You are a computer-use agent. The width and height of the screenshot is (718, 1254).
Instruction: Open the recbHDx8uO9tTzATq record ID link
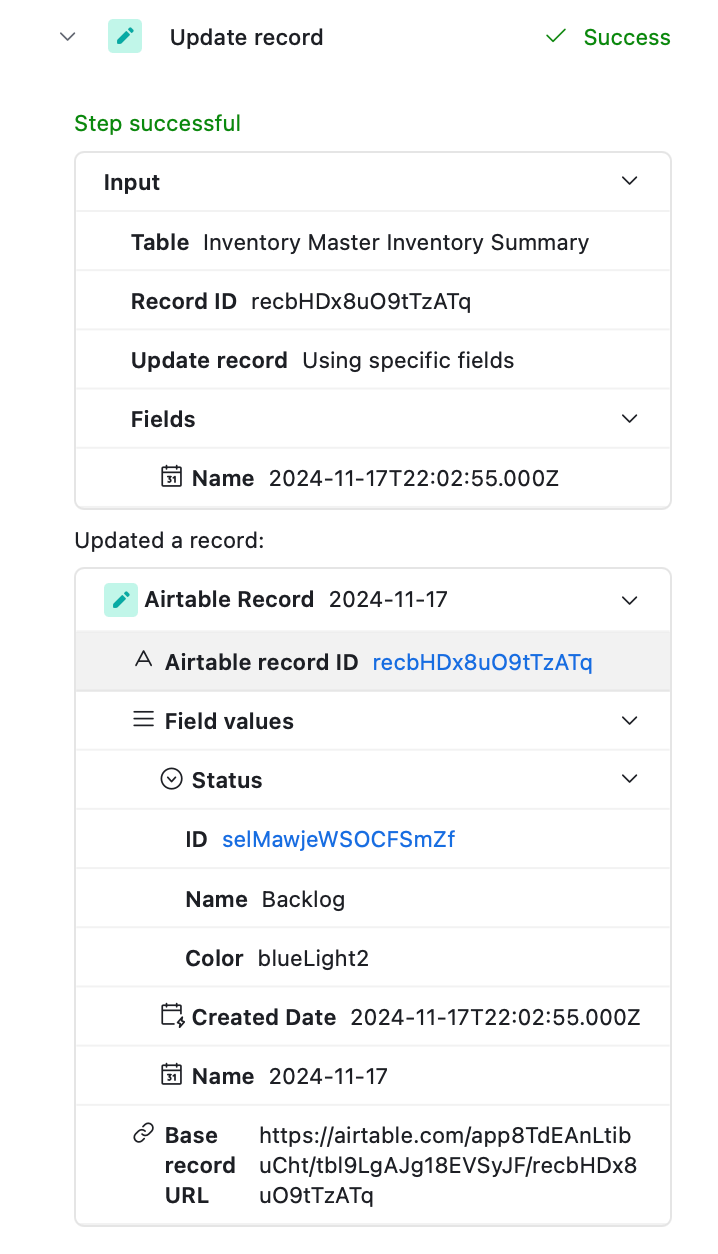[482, 662]
